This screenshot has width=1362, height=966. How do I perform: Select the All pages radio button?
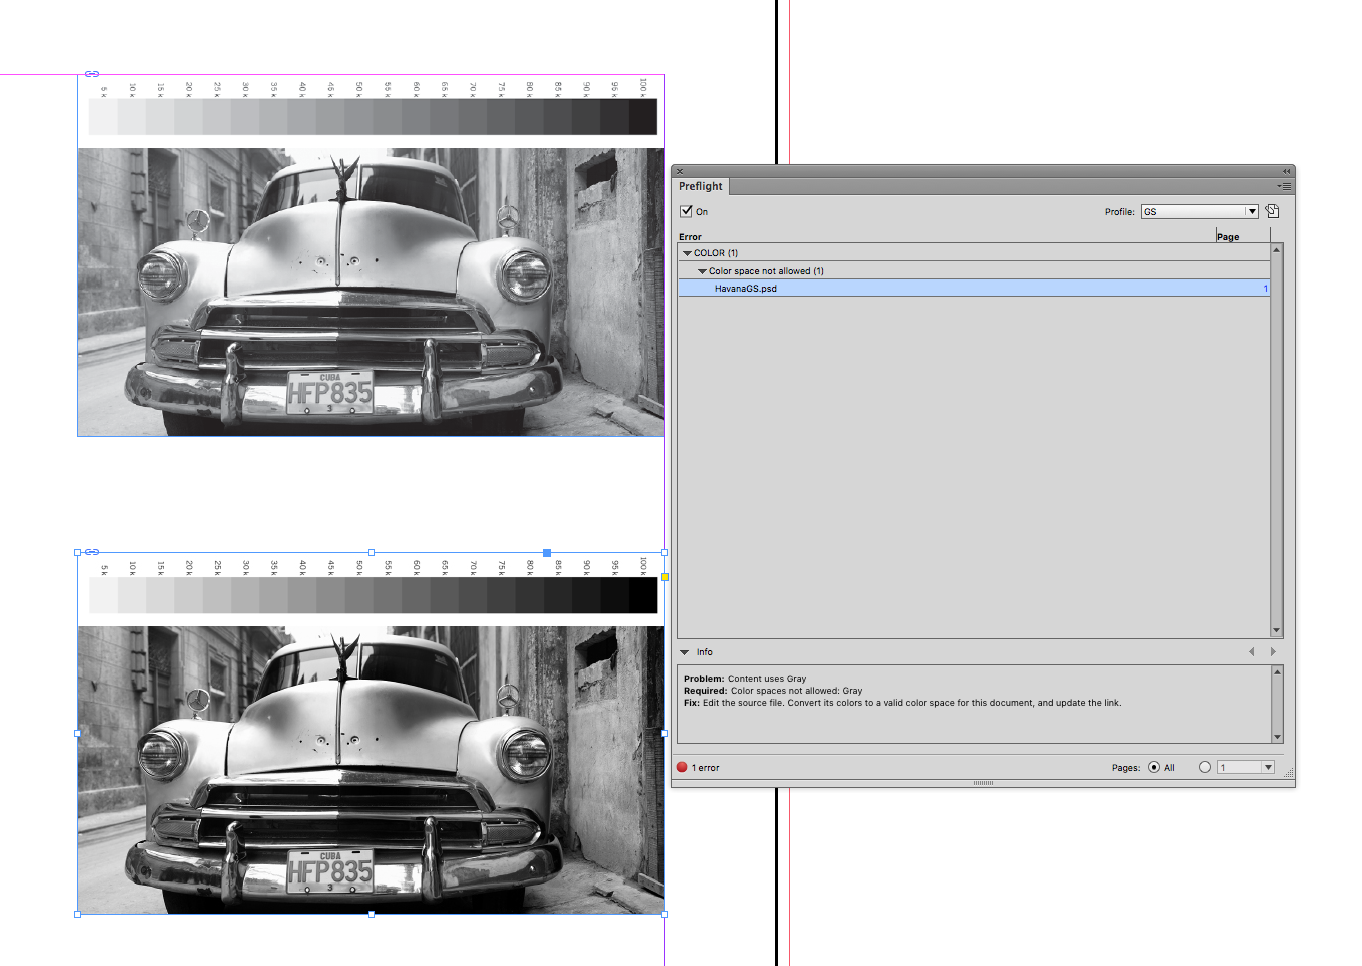tap(1154, 767)
